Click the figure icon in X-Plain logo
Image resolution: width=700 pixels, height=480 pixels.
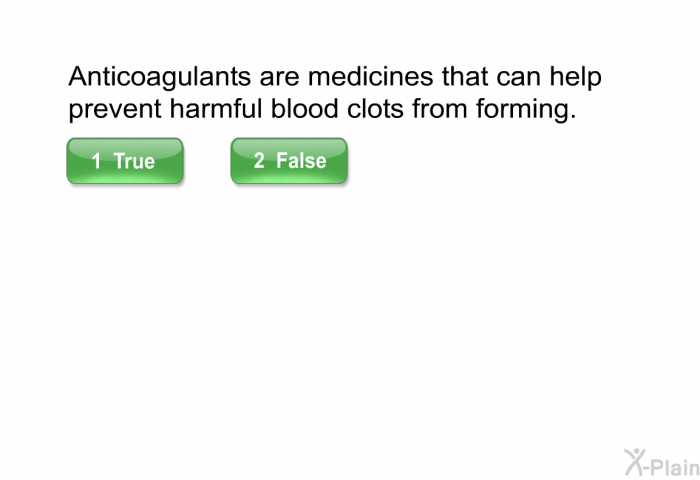(634, 462)
